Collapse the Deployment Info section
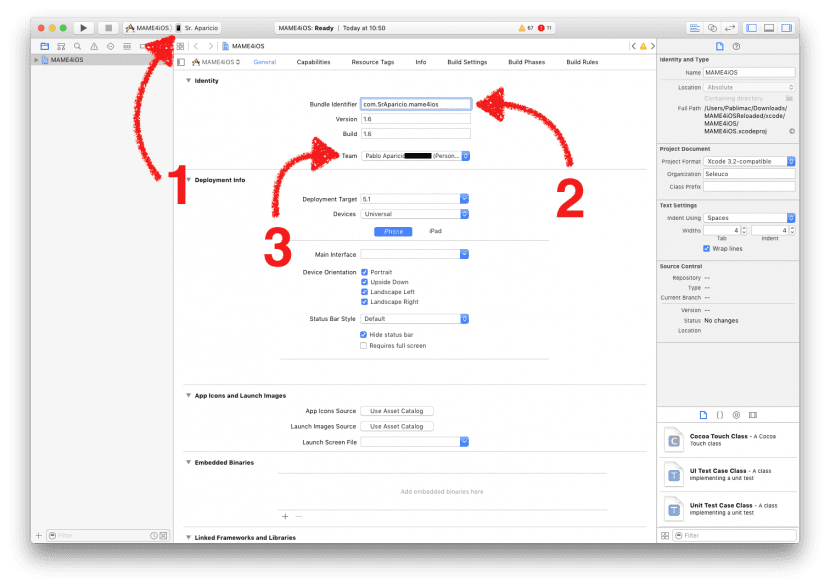Image resolution: width=830 pixels, height=587 pixels. pos(188,180)
